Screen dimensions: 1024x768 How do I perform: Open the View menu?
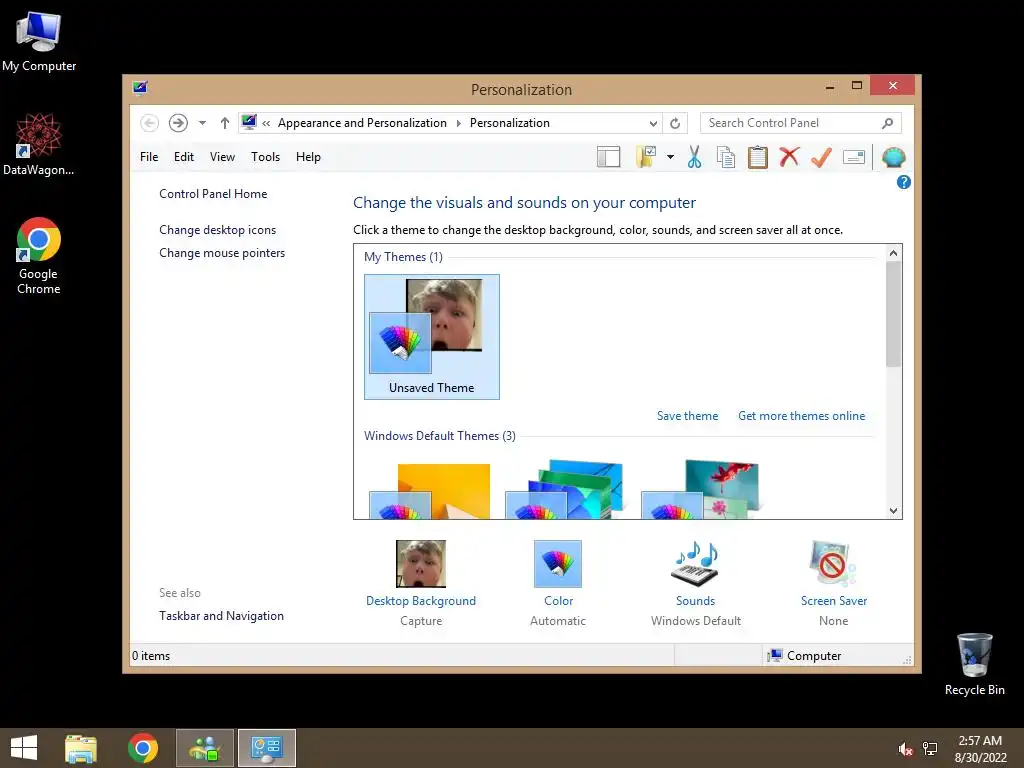pos(222,157)
